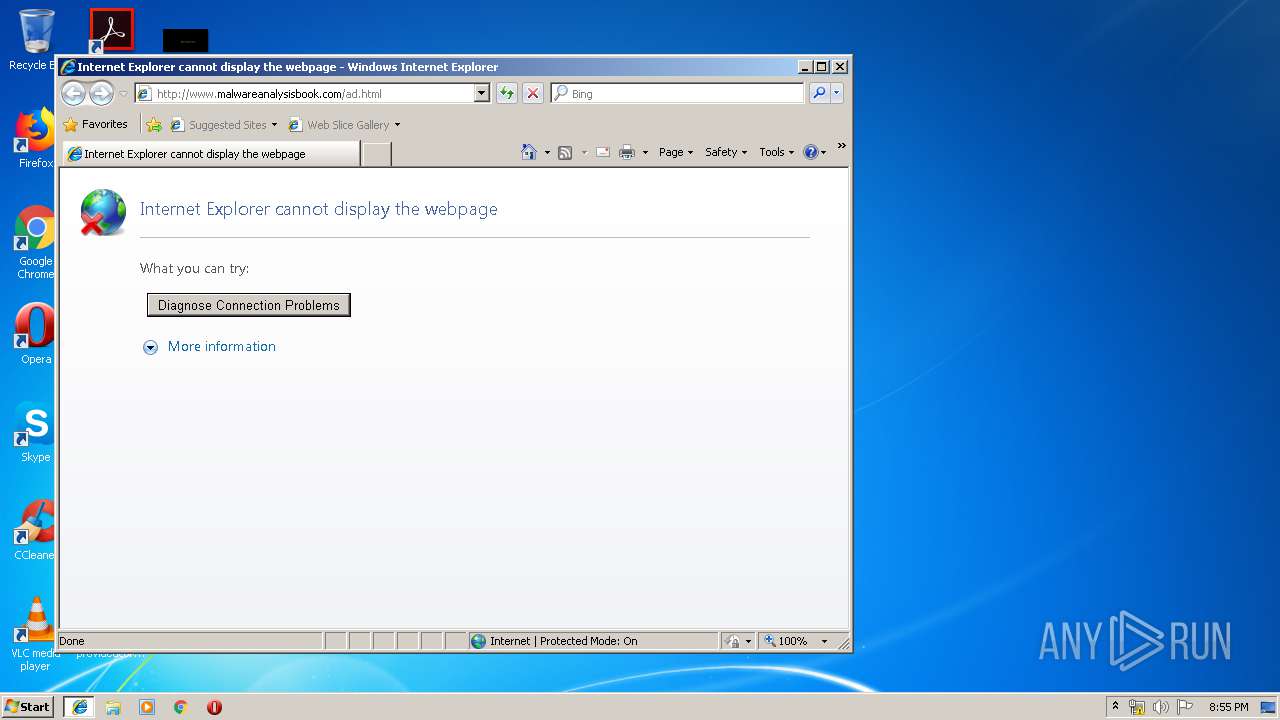This screenshot has height=720, width=1280.
Task: Select the VLC media player desktop shortcut
Action: pos(35,634)
